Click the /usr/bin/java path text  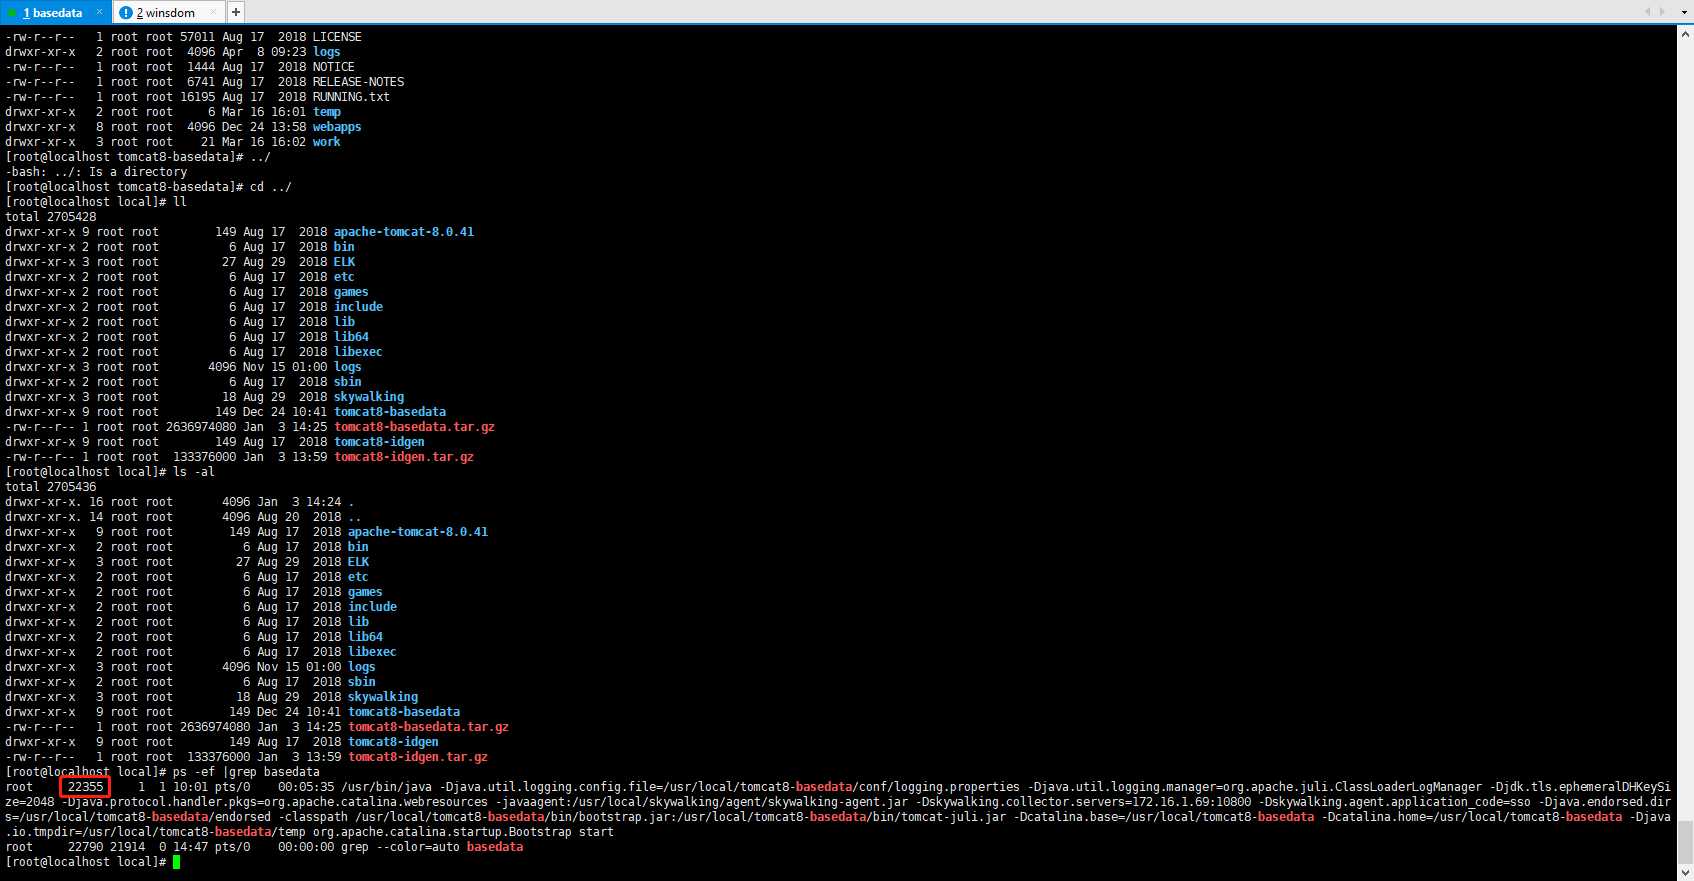point(386,787)
